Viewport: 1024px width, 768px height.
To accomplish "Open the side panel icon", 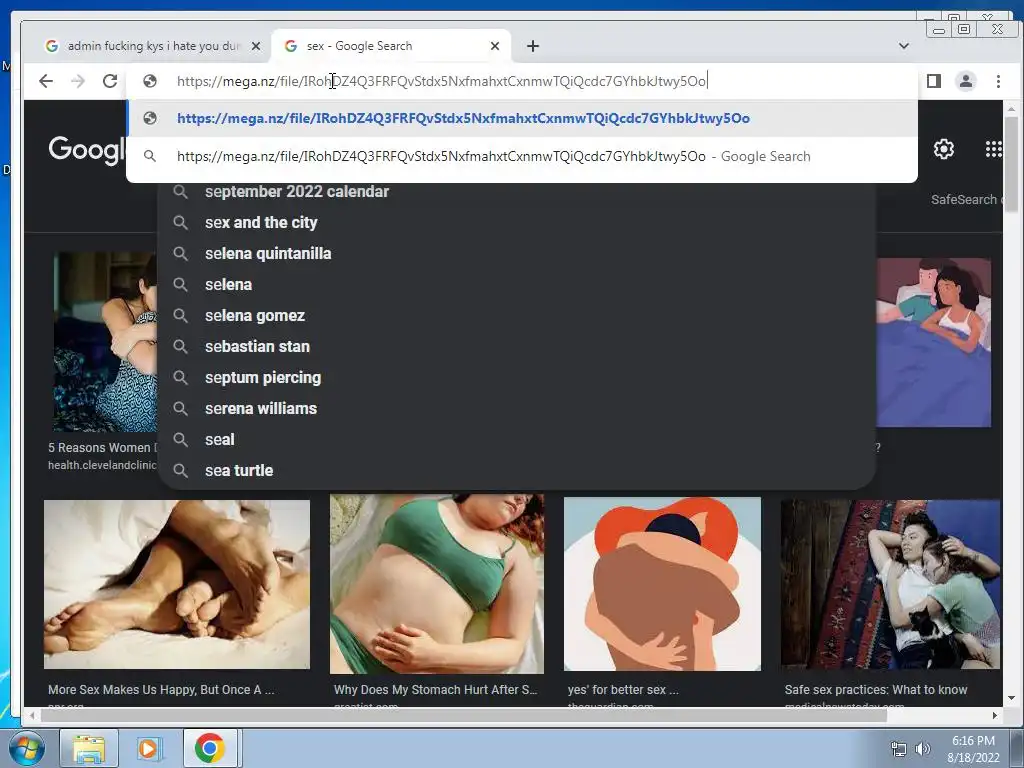I will [934, 81].
